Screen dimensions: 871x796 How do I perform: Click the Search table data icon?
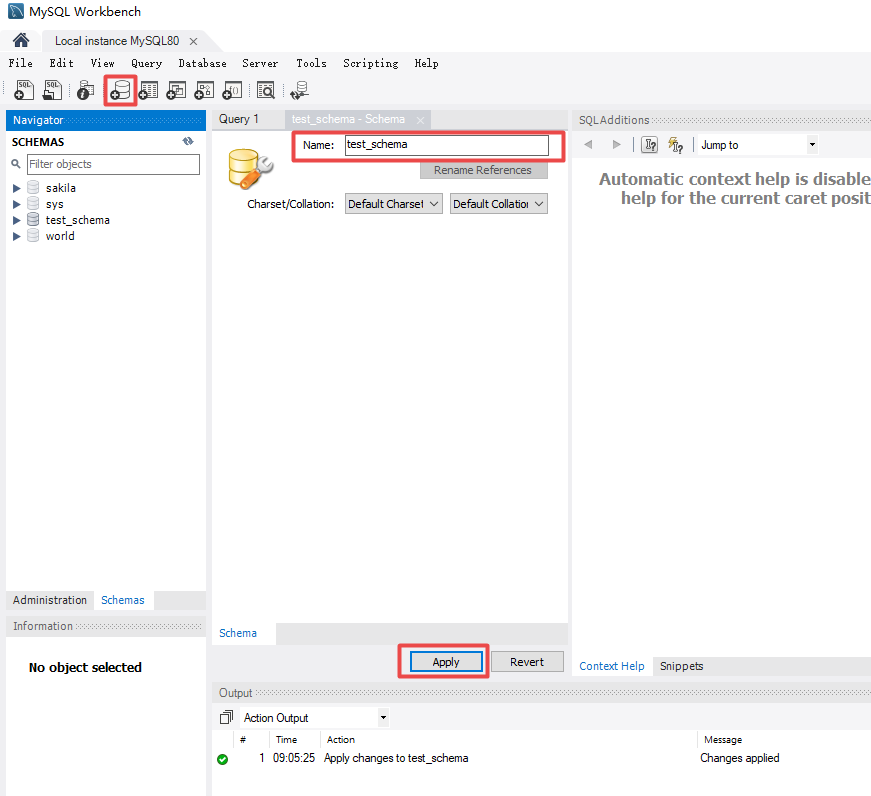pos(266,90)
